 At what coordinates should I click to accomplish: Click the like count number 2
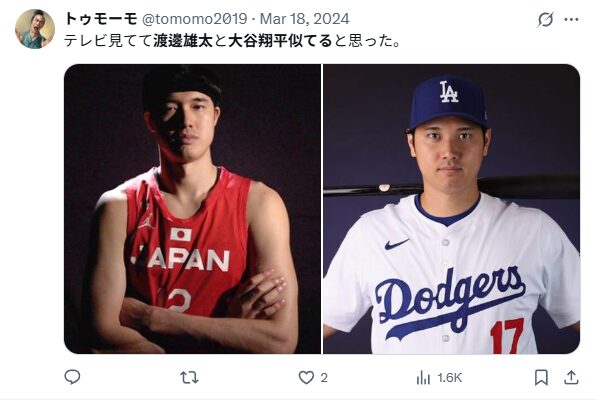(x=324, y=378)
